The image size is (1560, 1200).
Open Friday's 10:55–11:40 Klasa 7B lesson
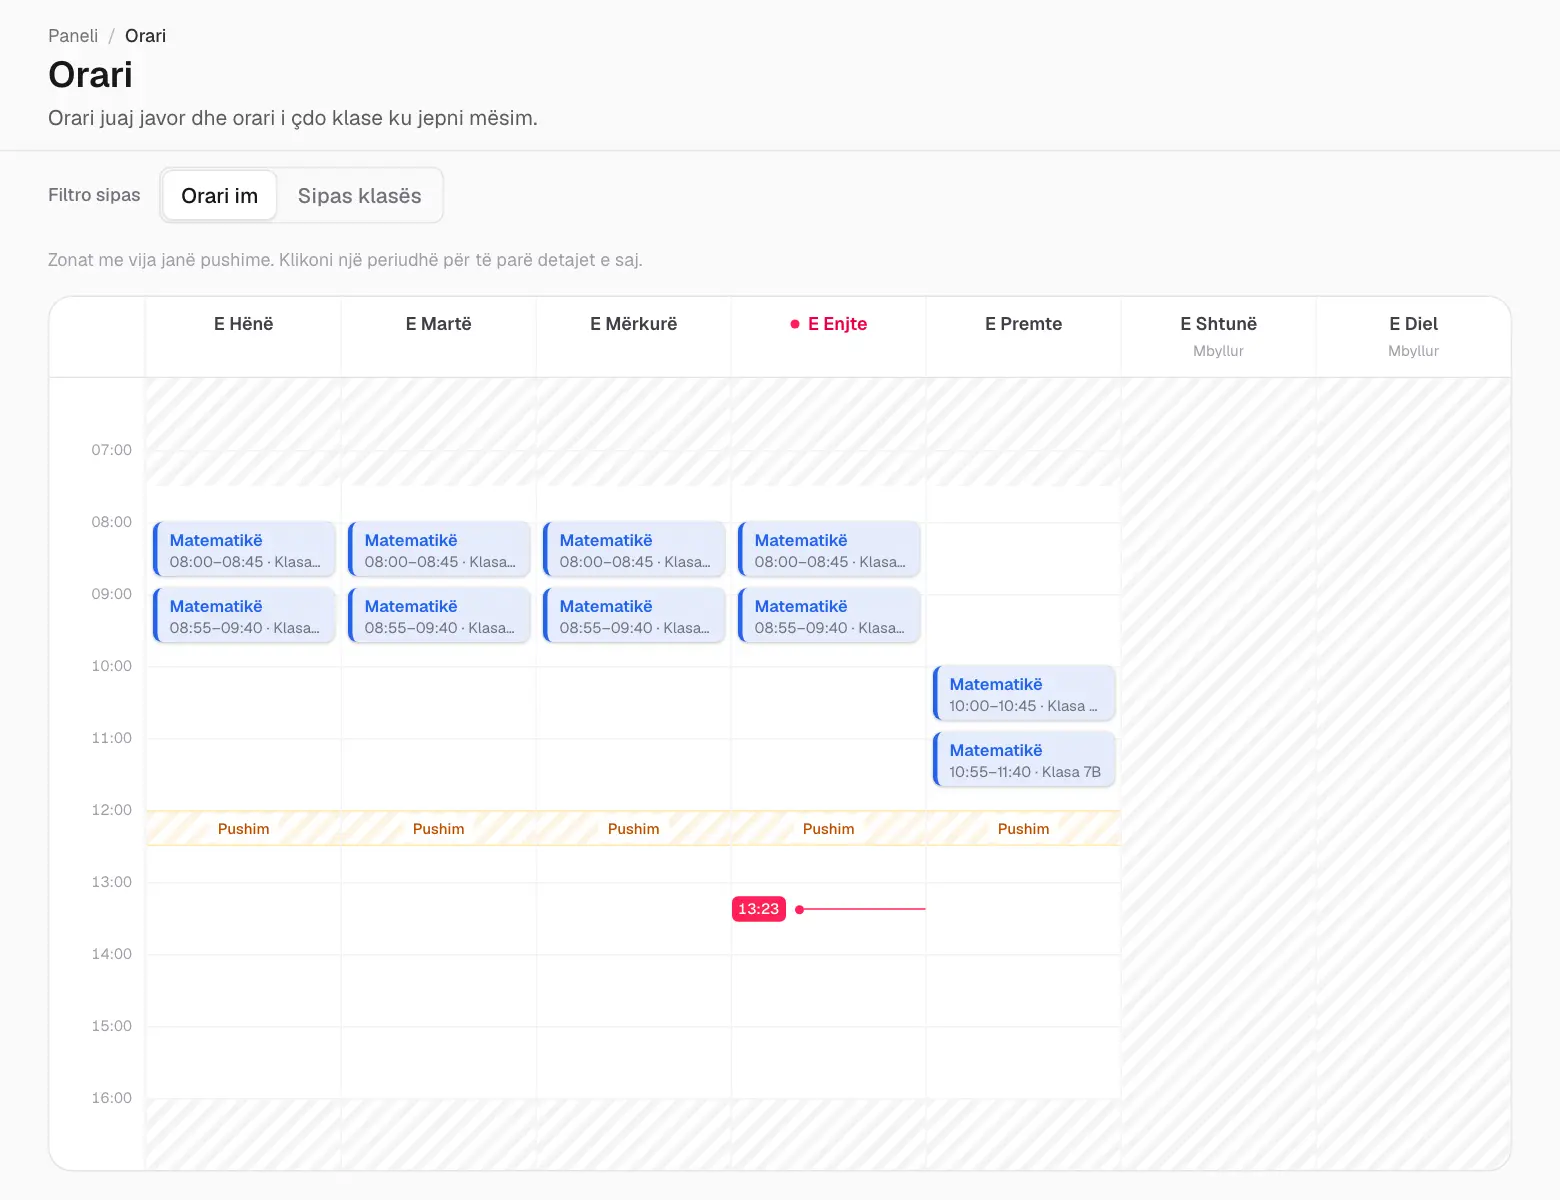tap(1024, 759)
